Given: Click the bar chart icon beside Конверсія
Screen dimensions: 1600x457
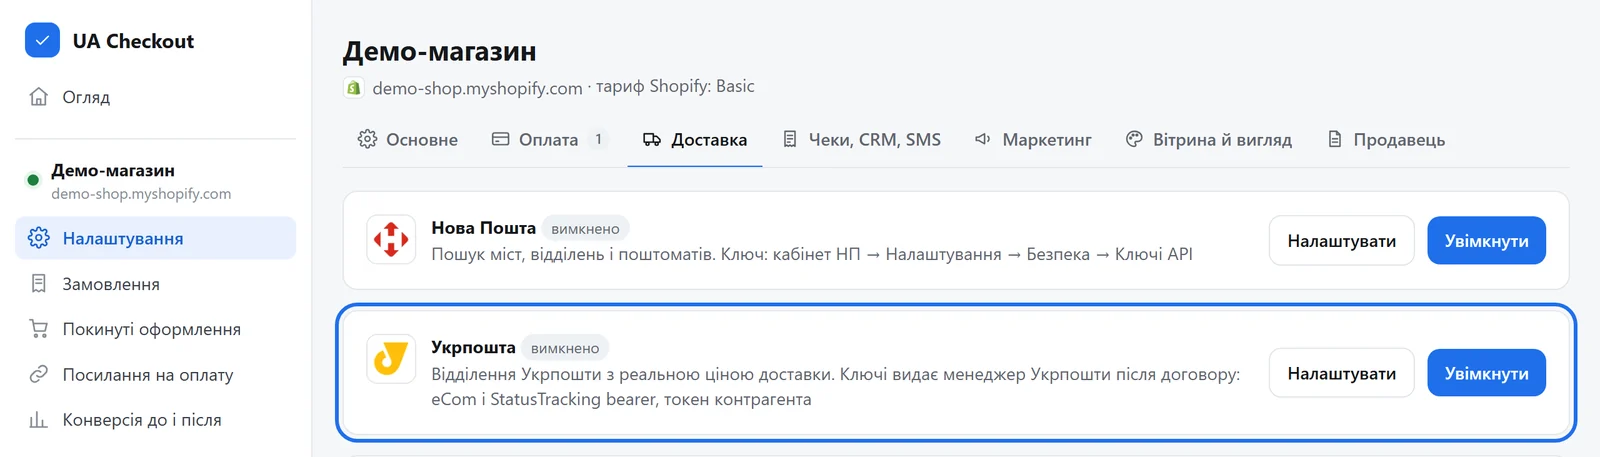Looking at the screenshot, I should (38, 420).
